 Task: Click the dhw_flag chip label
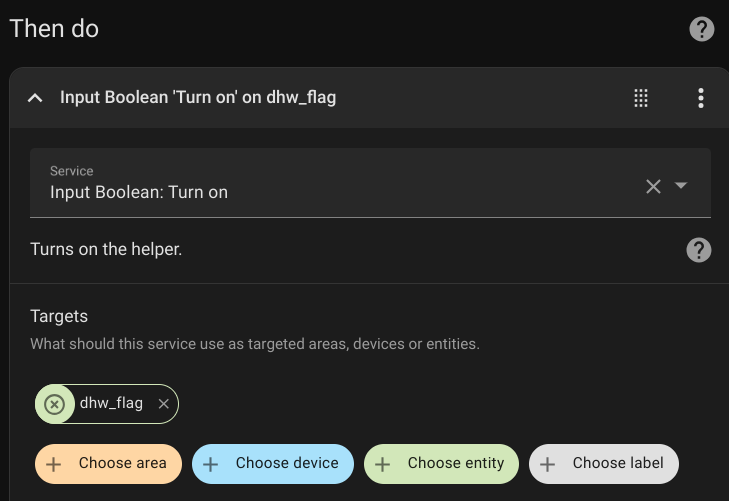coord(111,404)
